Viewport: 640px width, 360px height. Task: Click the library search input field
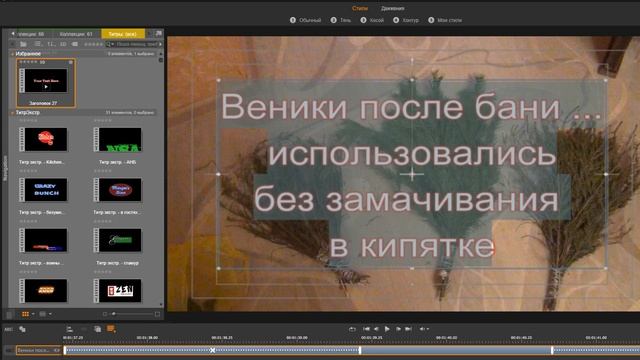(137, 44)
